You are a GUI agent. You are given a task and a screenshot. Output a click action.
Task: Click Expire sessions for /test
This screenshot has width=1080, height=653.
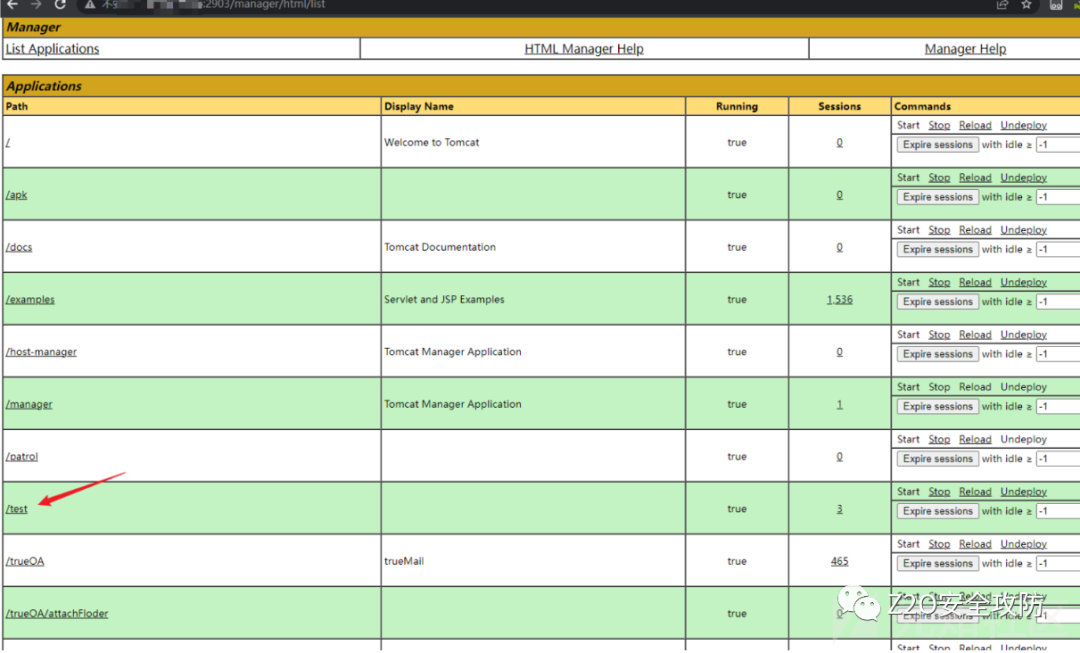[937, 511]
